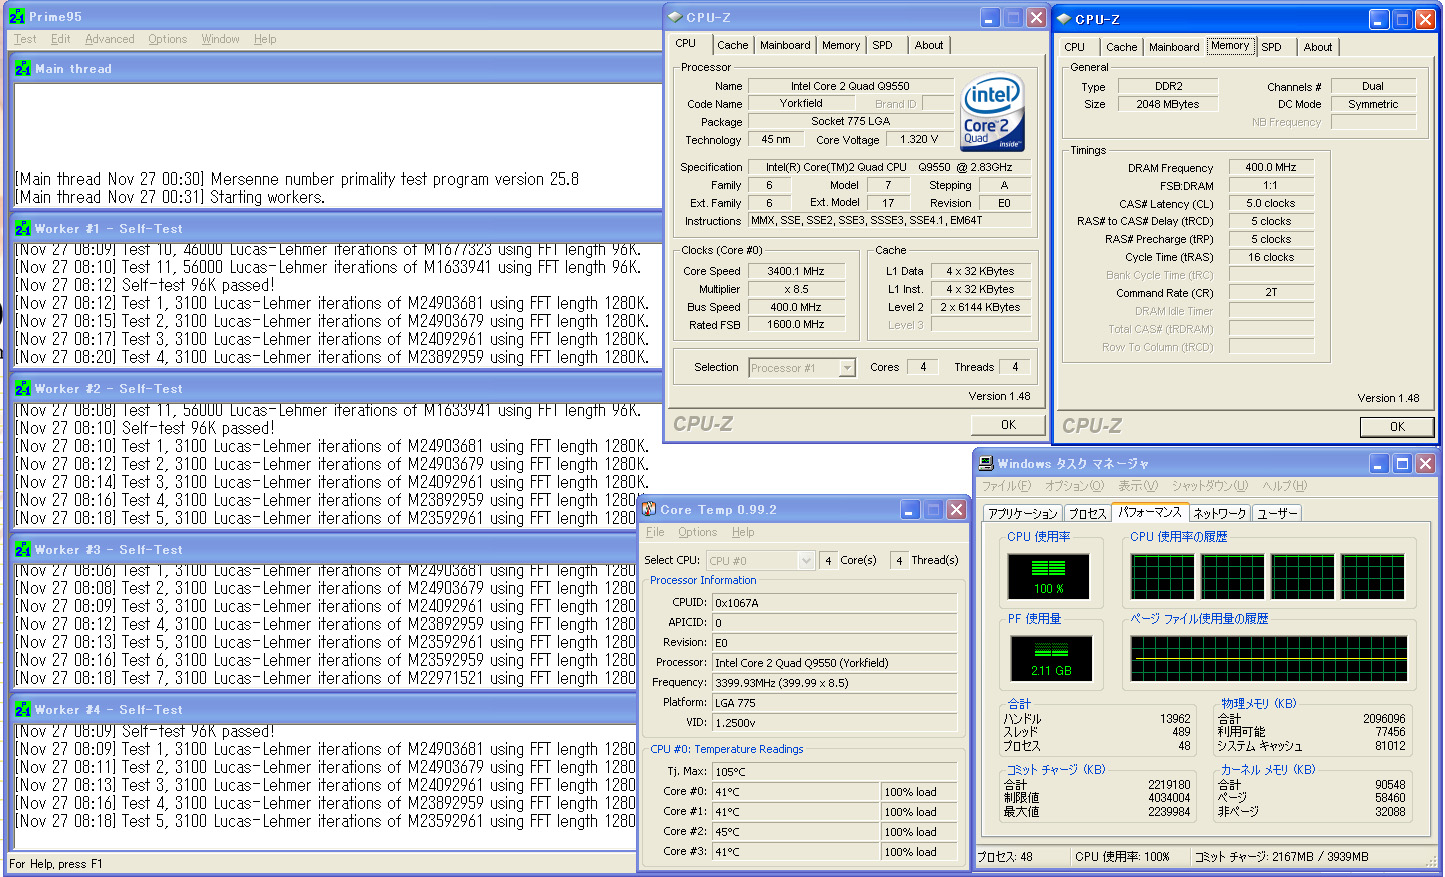Click the CPUID field showing 0x1067A
The width and height of the screenshot is (1445, 877).
coord(835,603)
